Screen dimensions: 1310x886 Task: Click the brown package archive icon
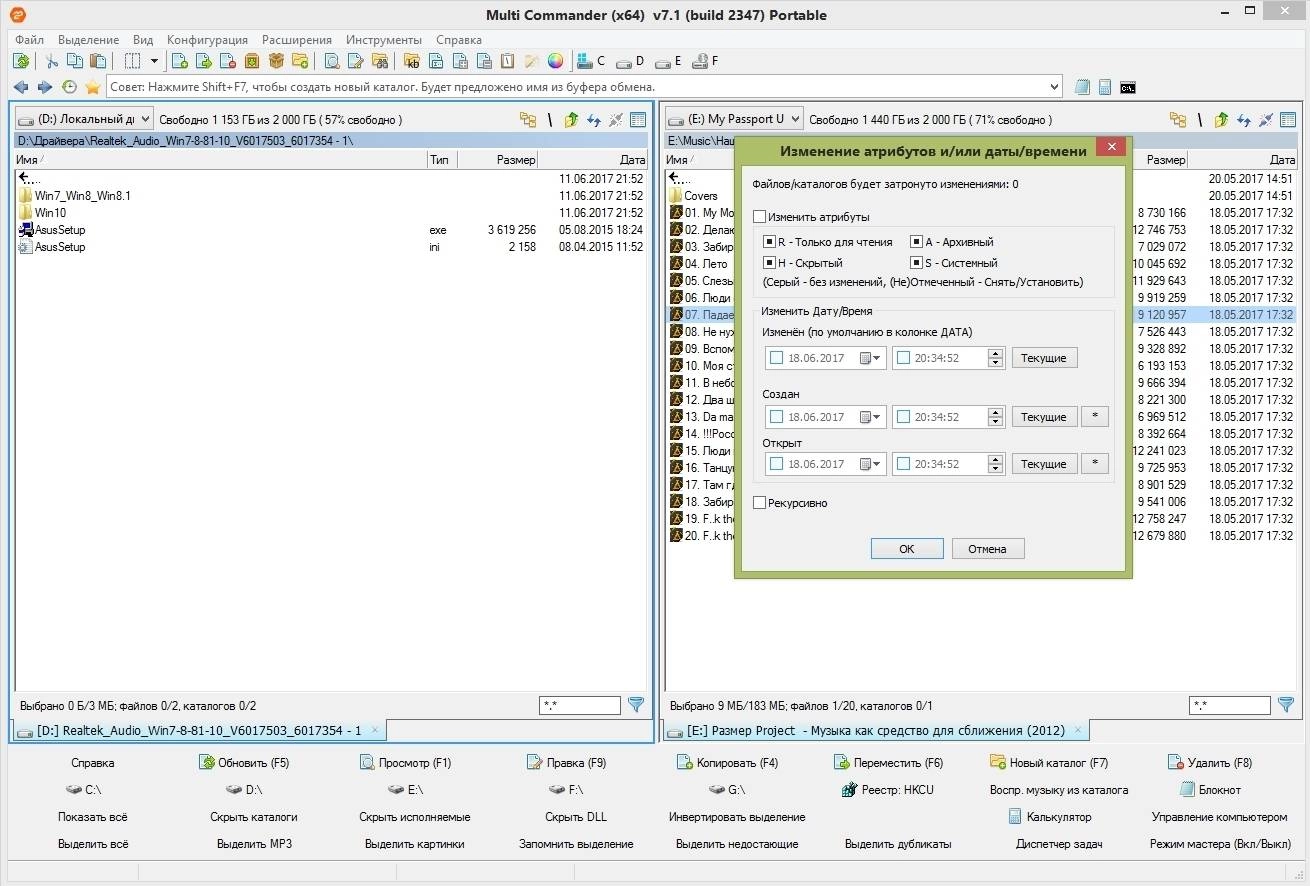coord(276,61)
